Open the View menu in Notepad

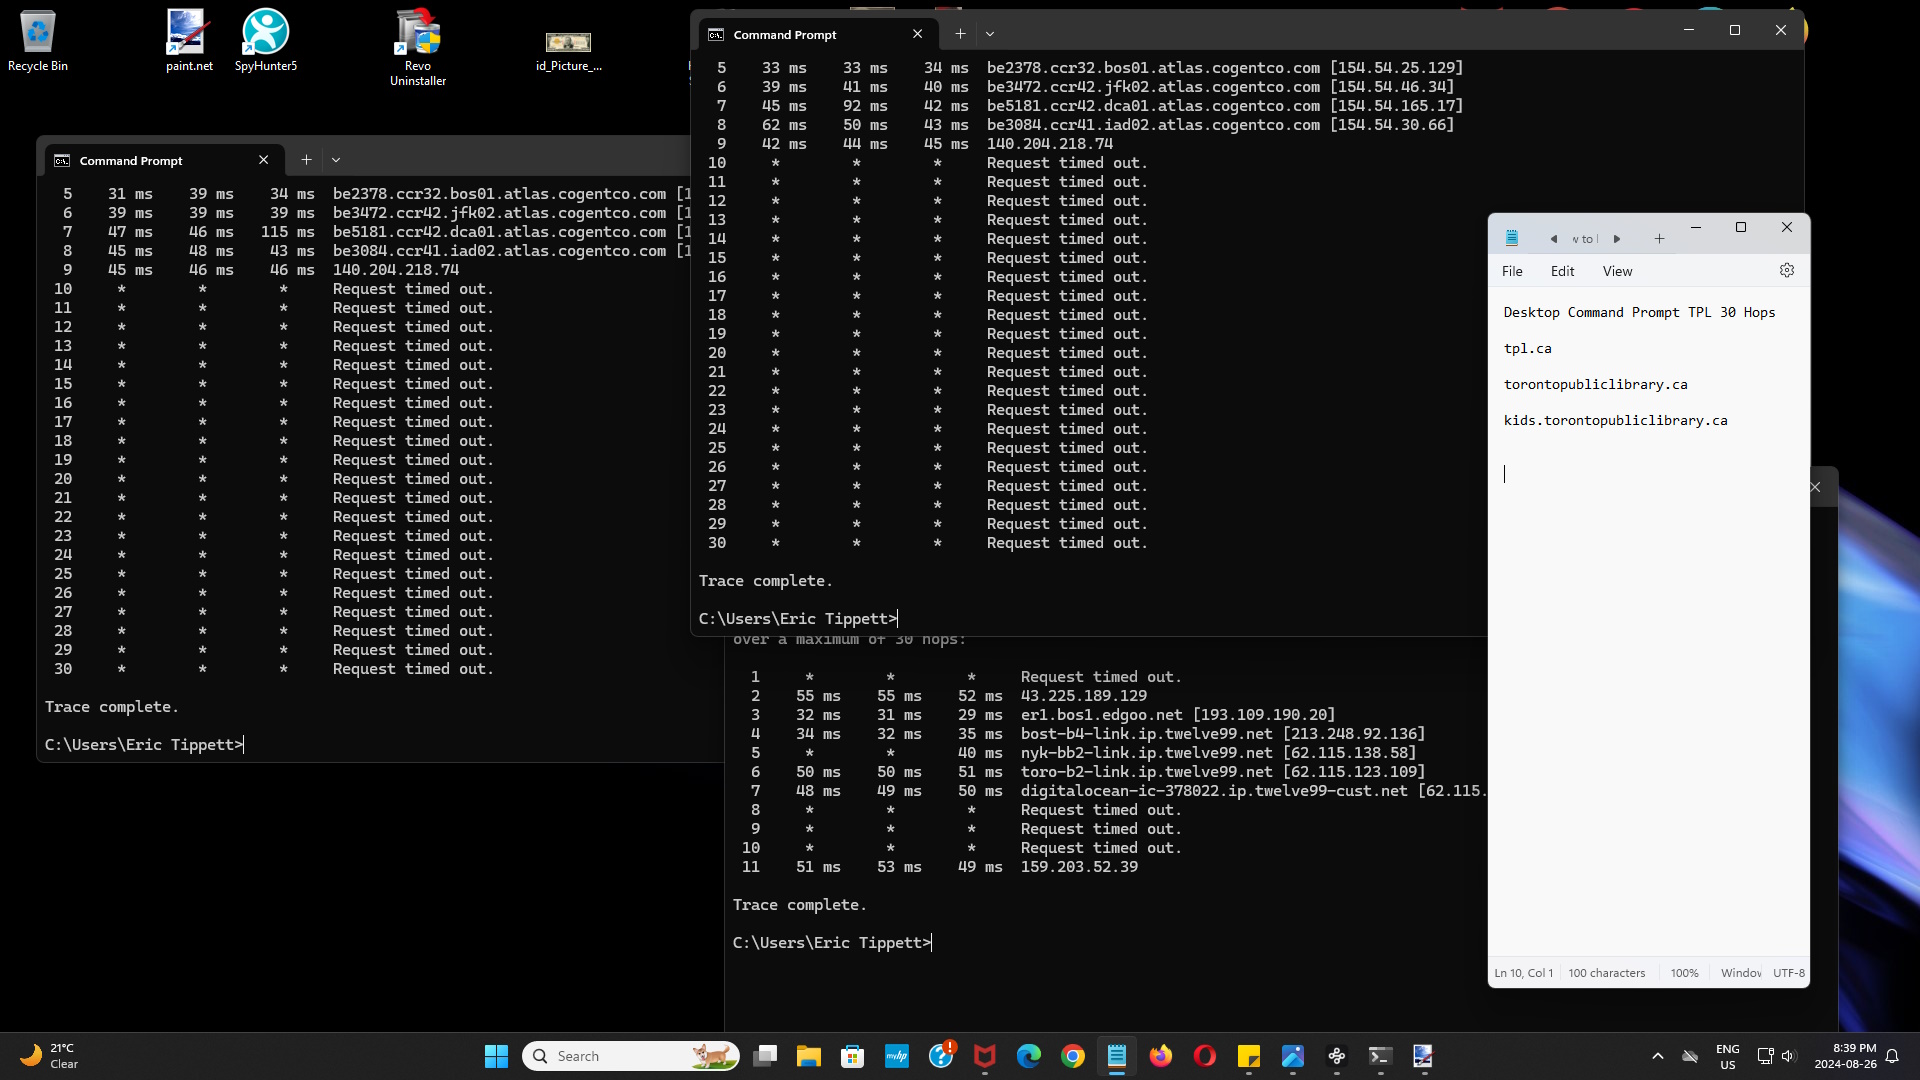click(1617, 271)
